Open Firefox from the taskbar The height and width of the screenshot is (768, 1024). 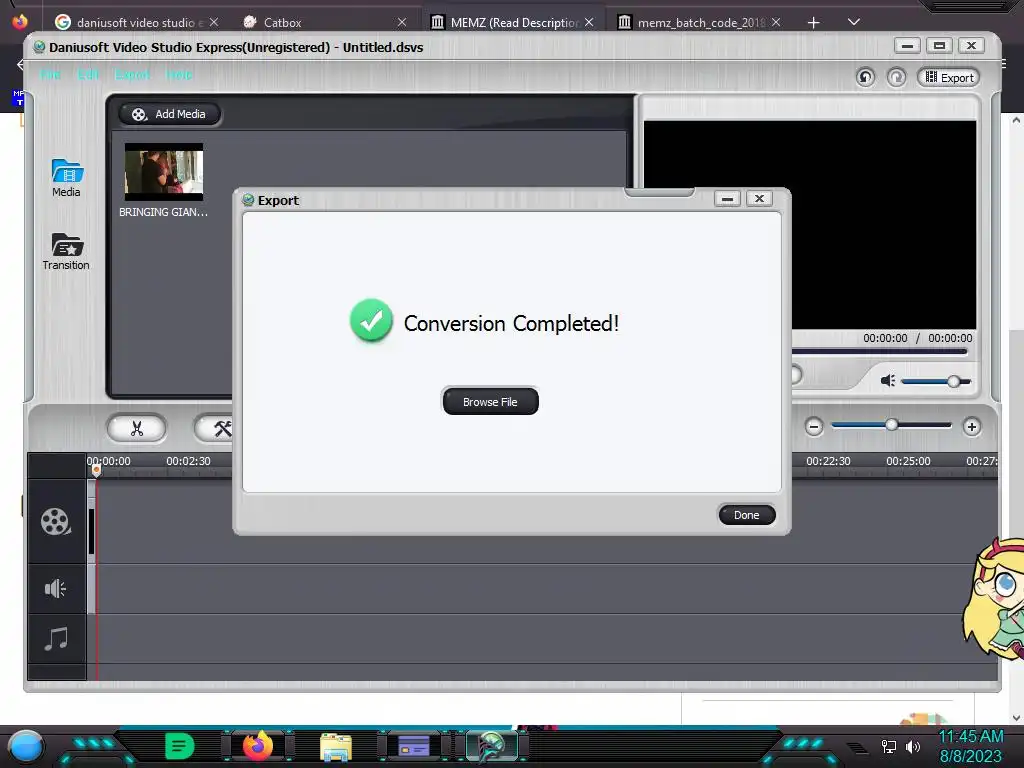pos(257,746)
